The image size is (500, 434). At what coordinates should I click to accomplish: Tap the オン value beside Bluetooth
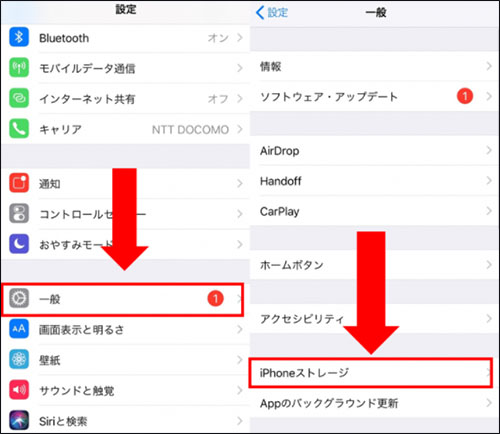point(218,38)
